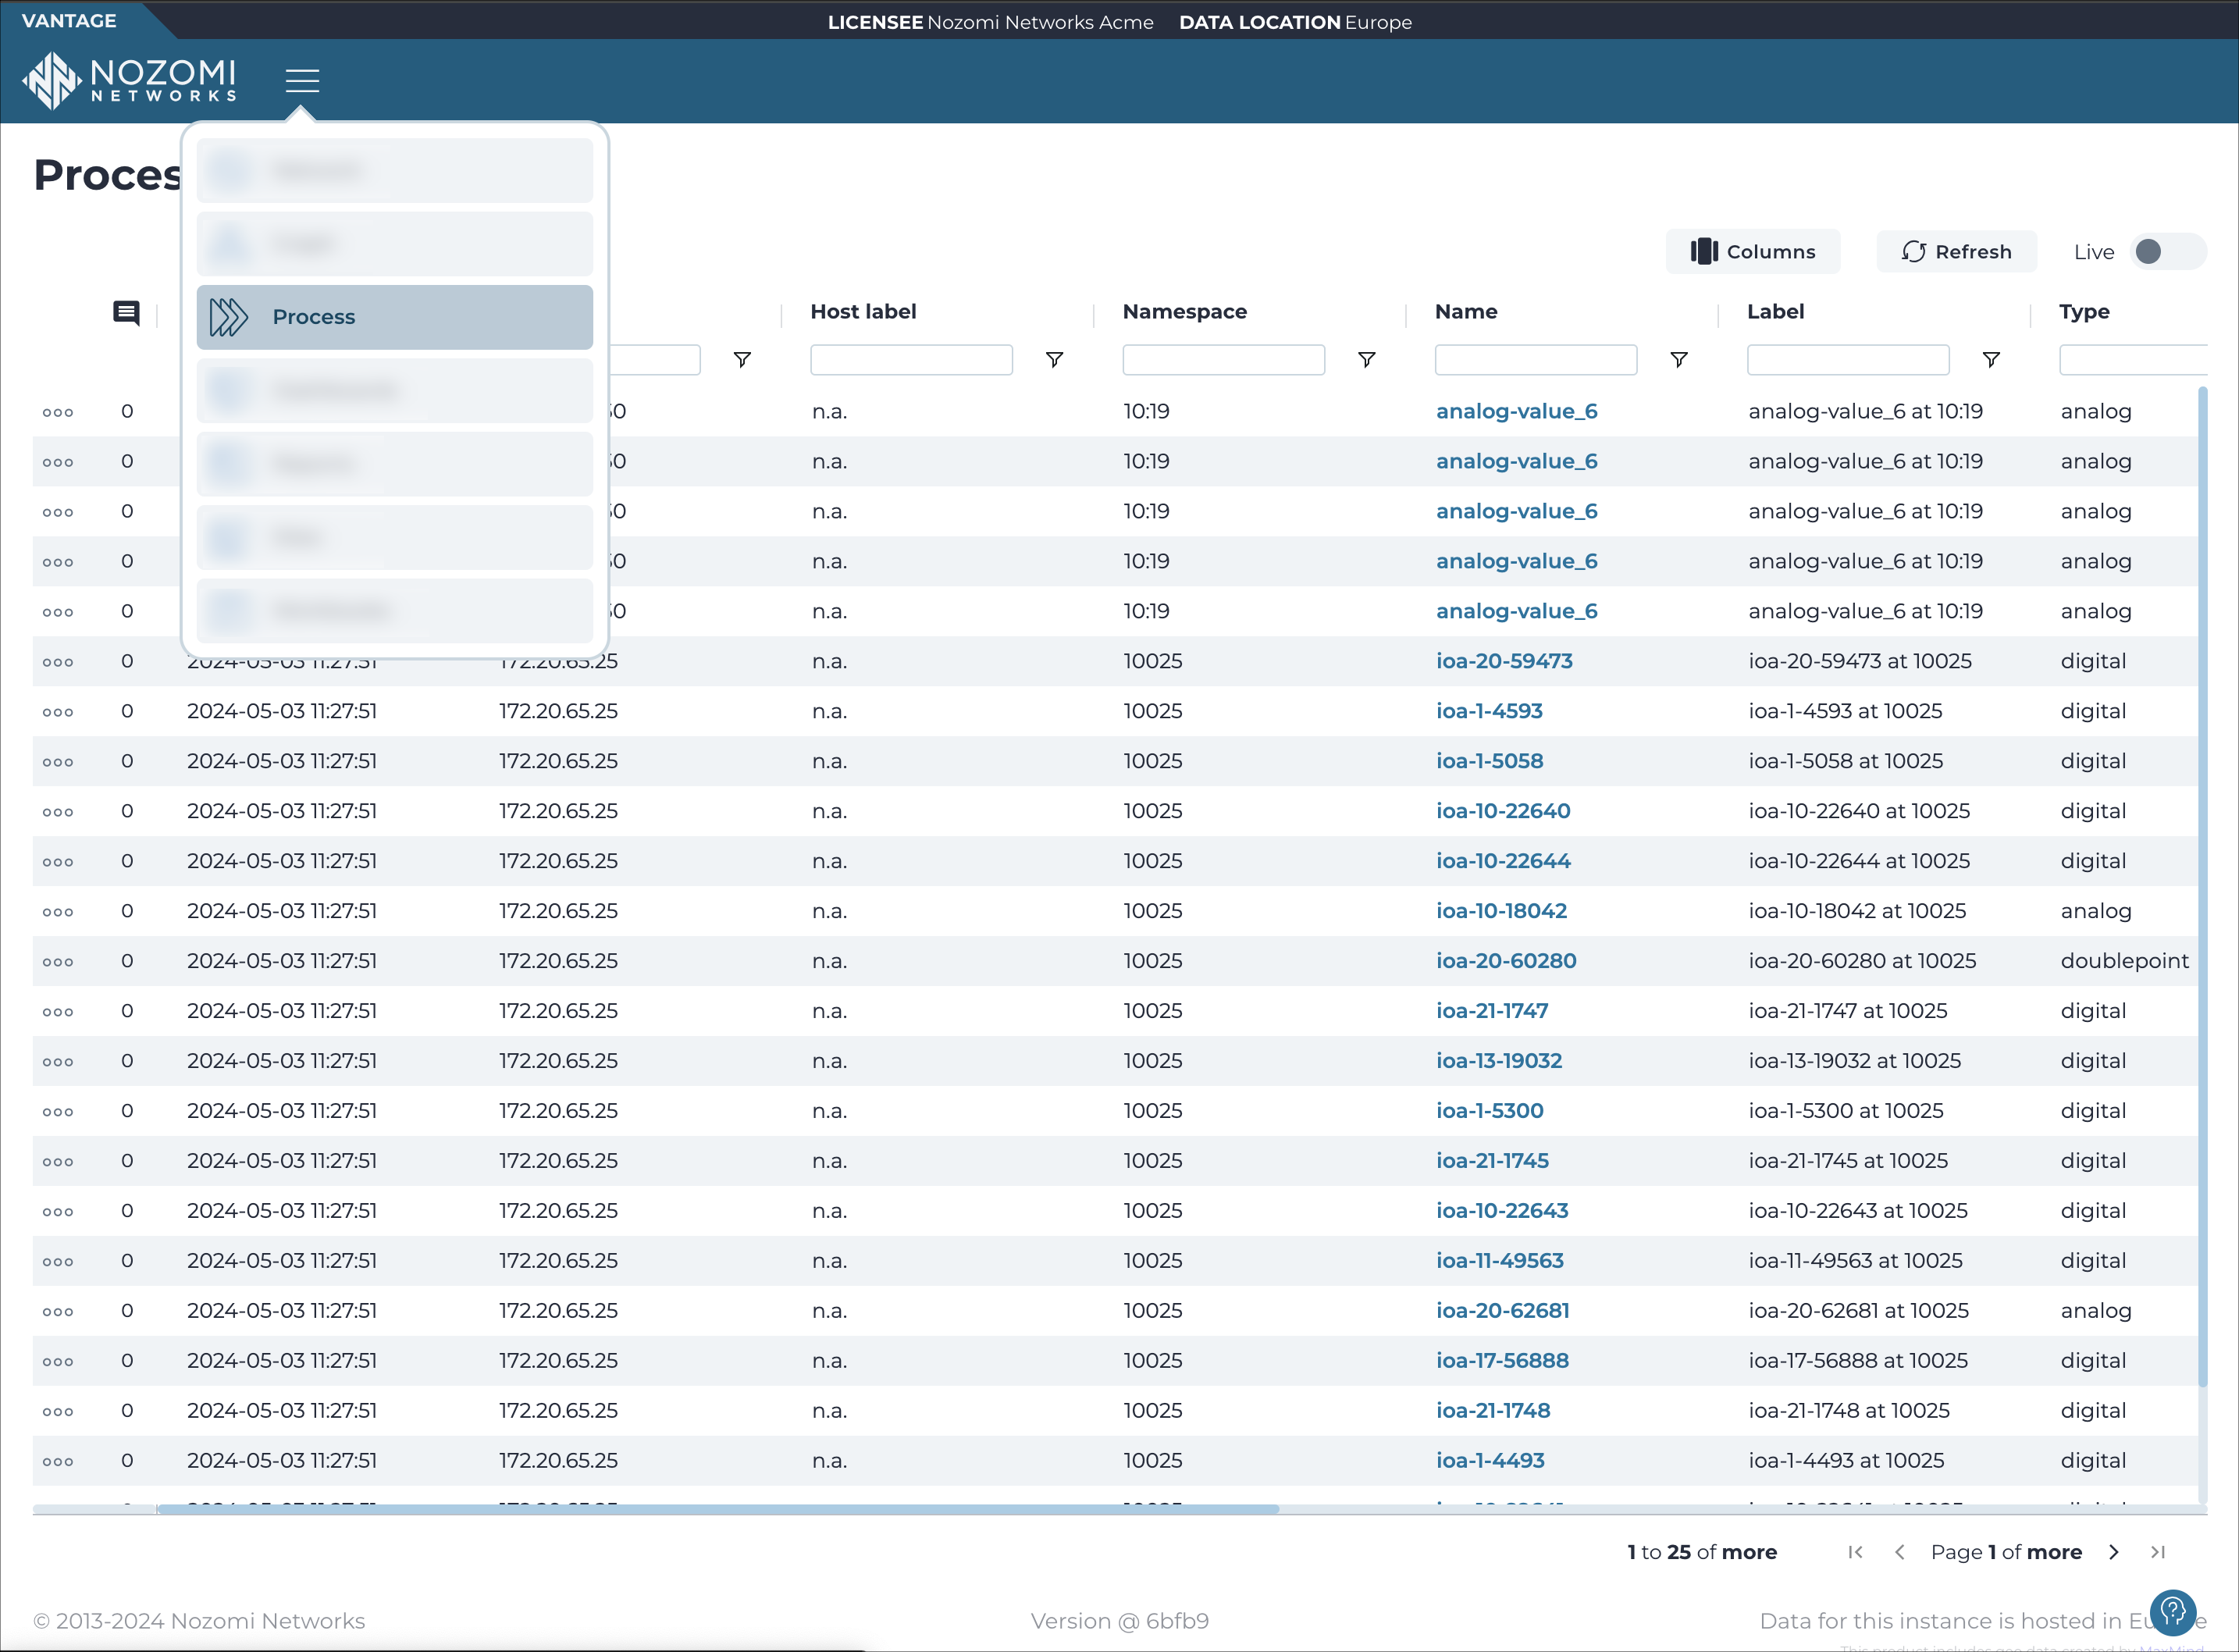This screenshot has height=1652, width=2239.
Task: Open the help question mark button
Action: (2173, 1612)
